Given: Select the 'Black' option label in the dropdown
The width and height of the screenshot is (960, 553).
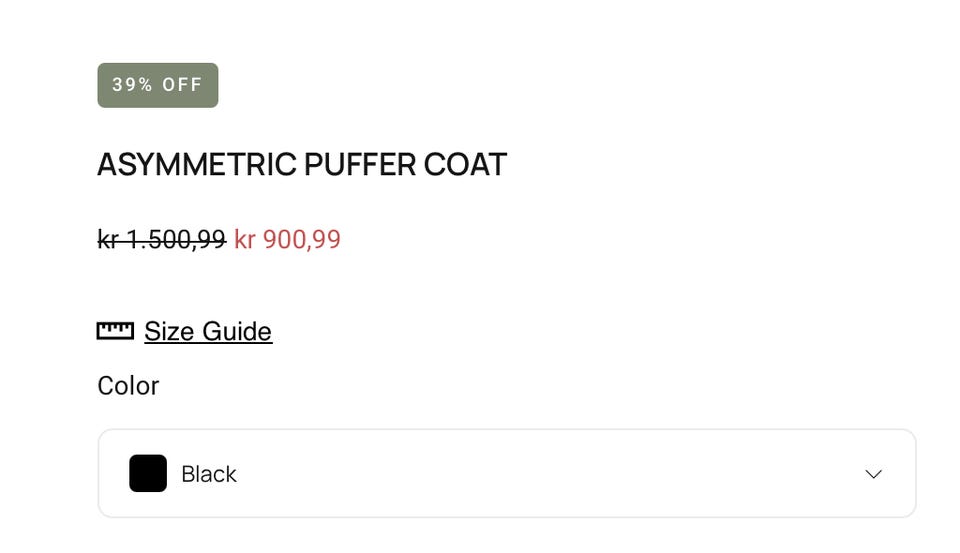Looking at the screenshot, I should [x=209, y=474].
